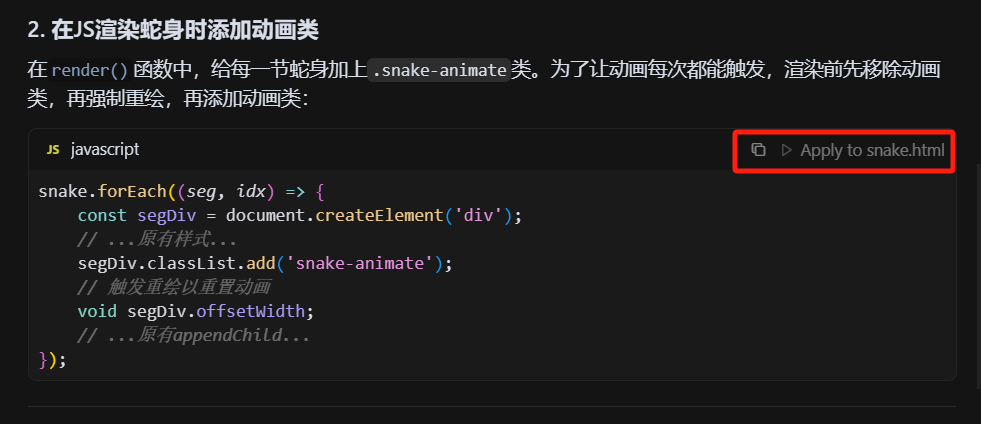Viewport: 981px width, 424px height.
Task: Click the JS language icon
Action: click(x=53, y=150)
